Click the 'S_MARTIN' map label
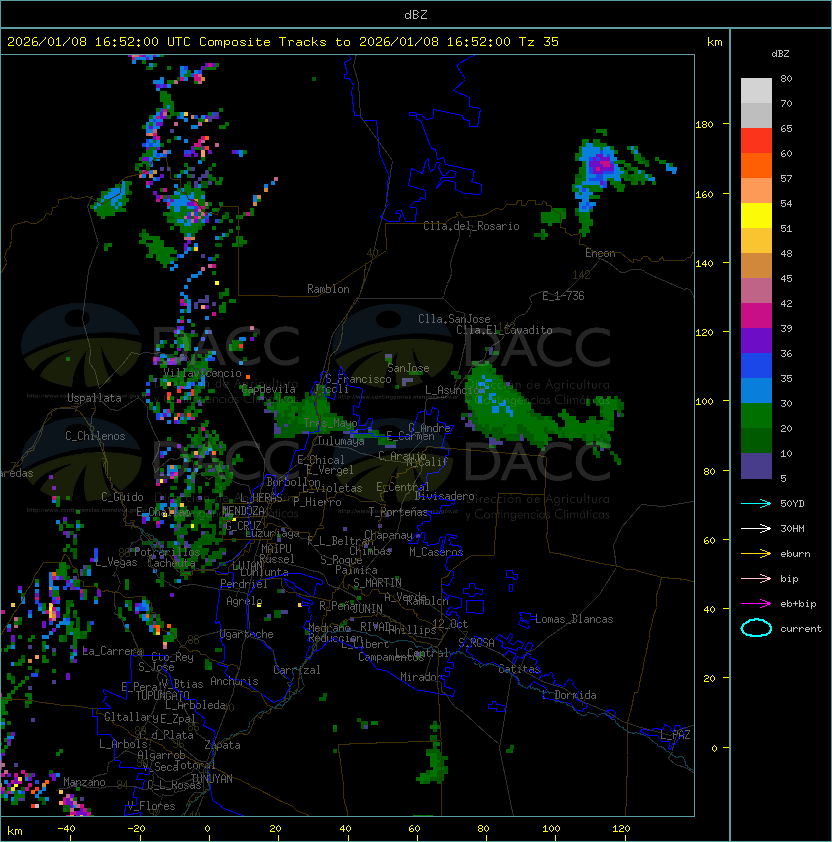 (x=377, y=583)
